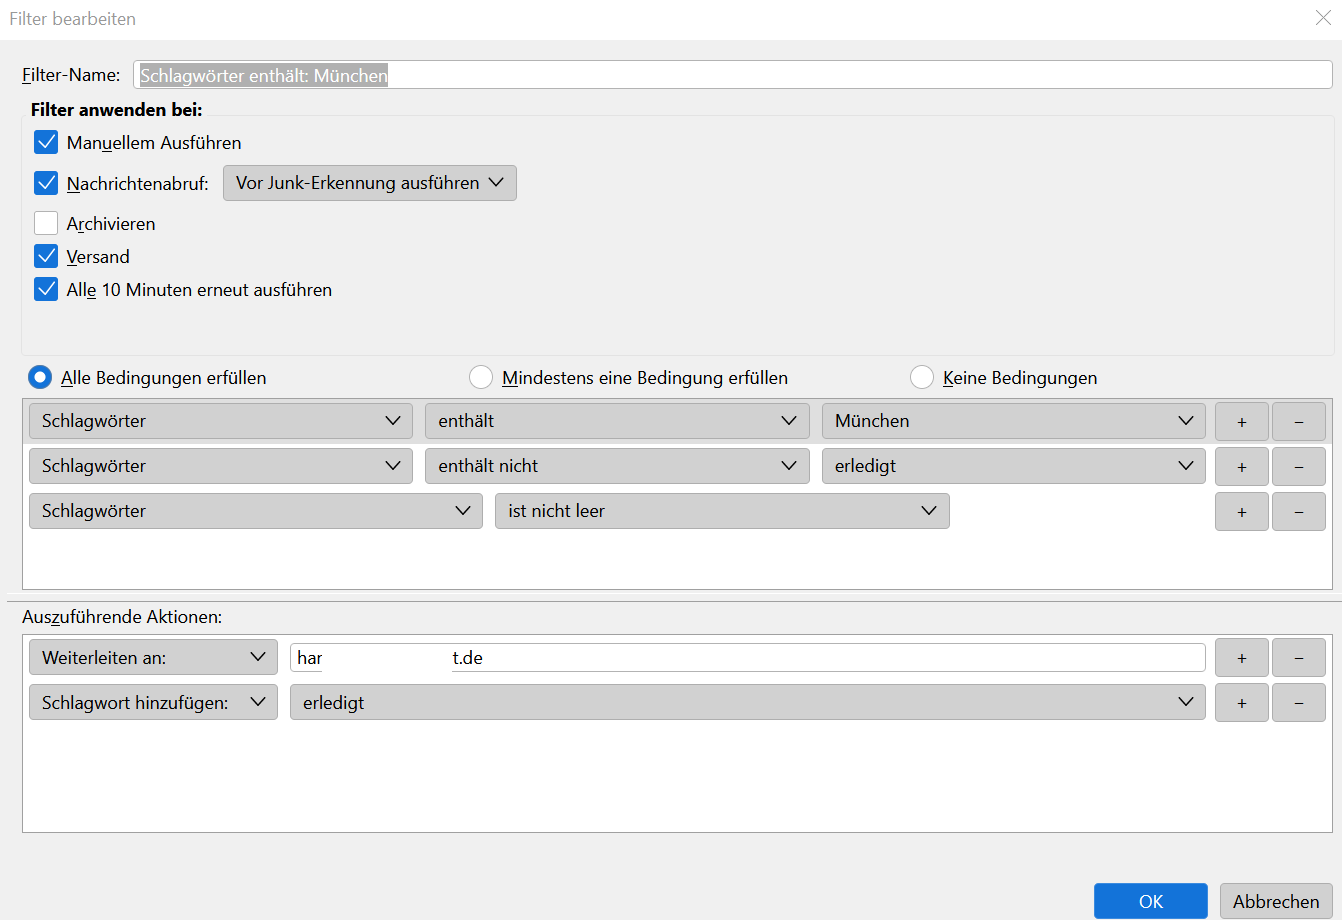Screen dimensions: 1342x920
Task: Select Mindestens eine Bedingung erfüllen option
Action: coord(481,378)
